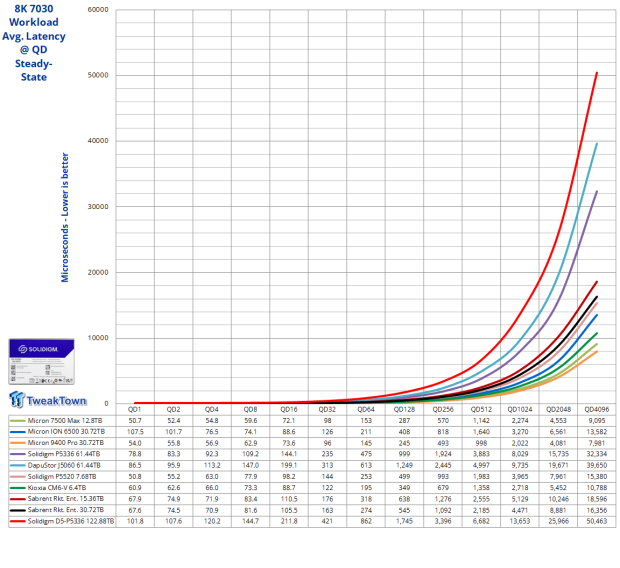Click the QD1 axis label
The width and height of the screenshot is (620, 568).
coord(134,409)
